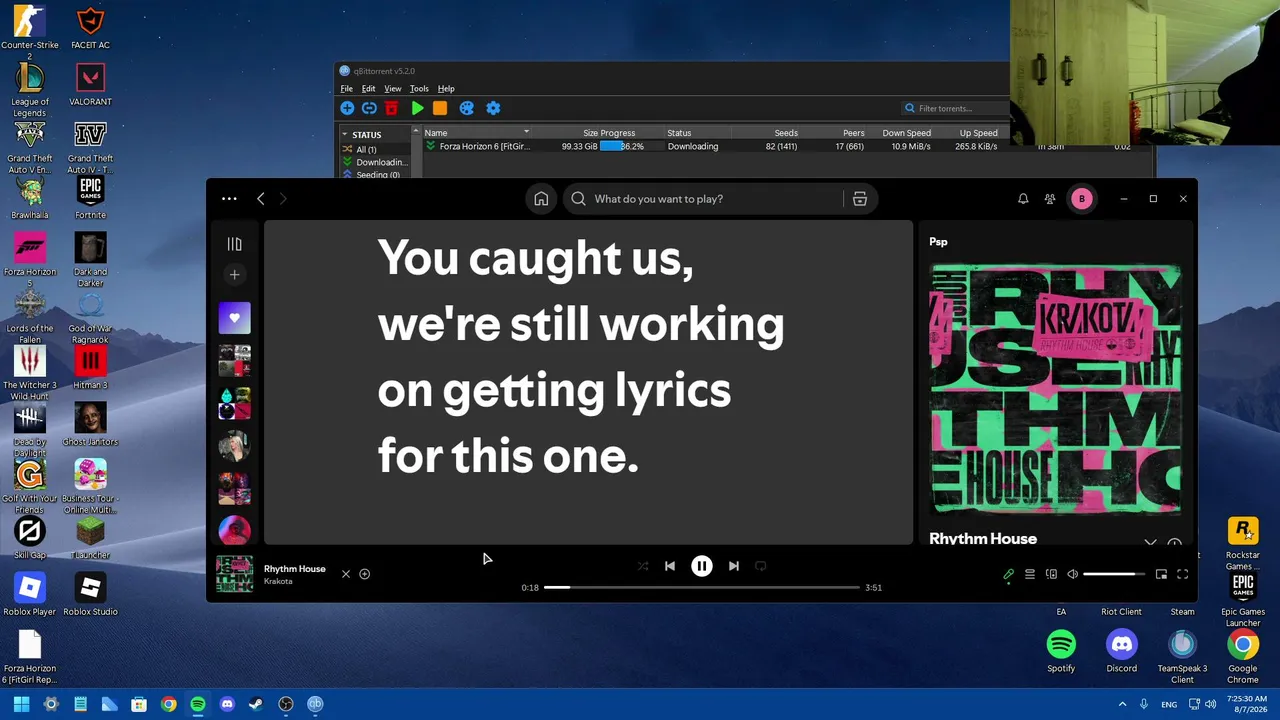Open the Krakota artist link
Image resolution: width=1280 pixels, height=720 pixels.
(x=278, y=581)
